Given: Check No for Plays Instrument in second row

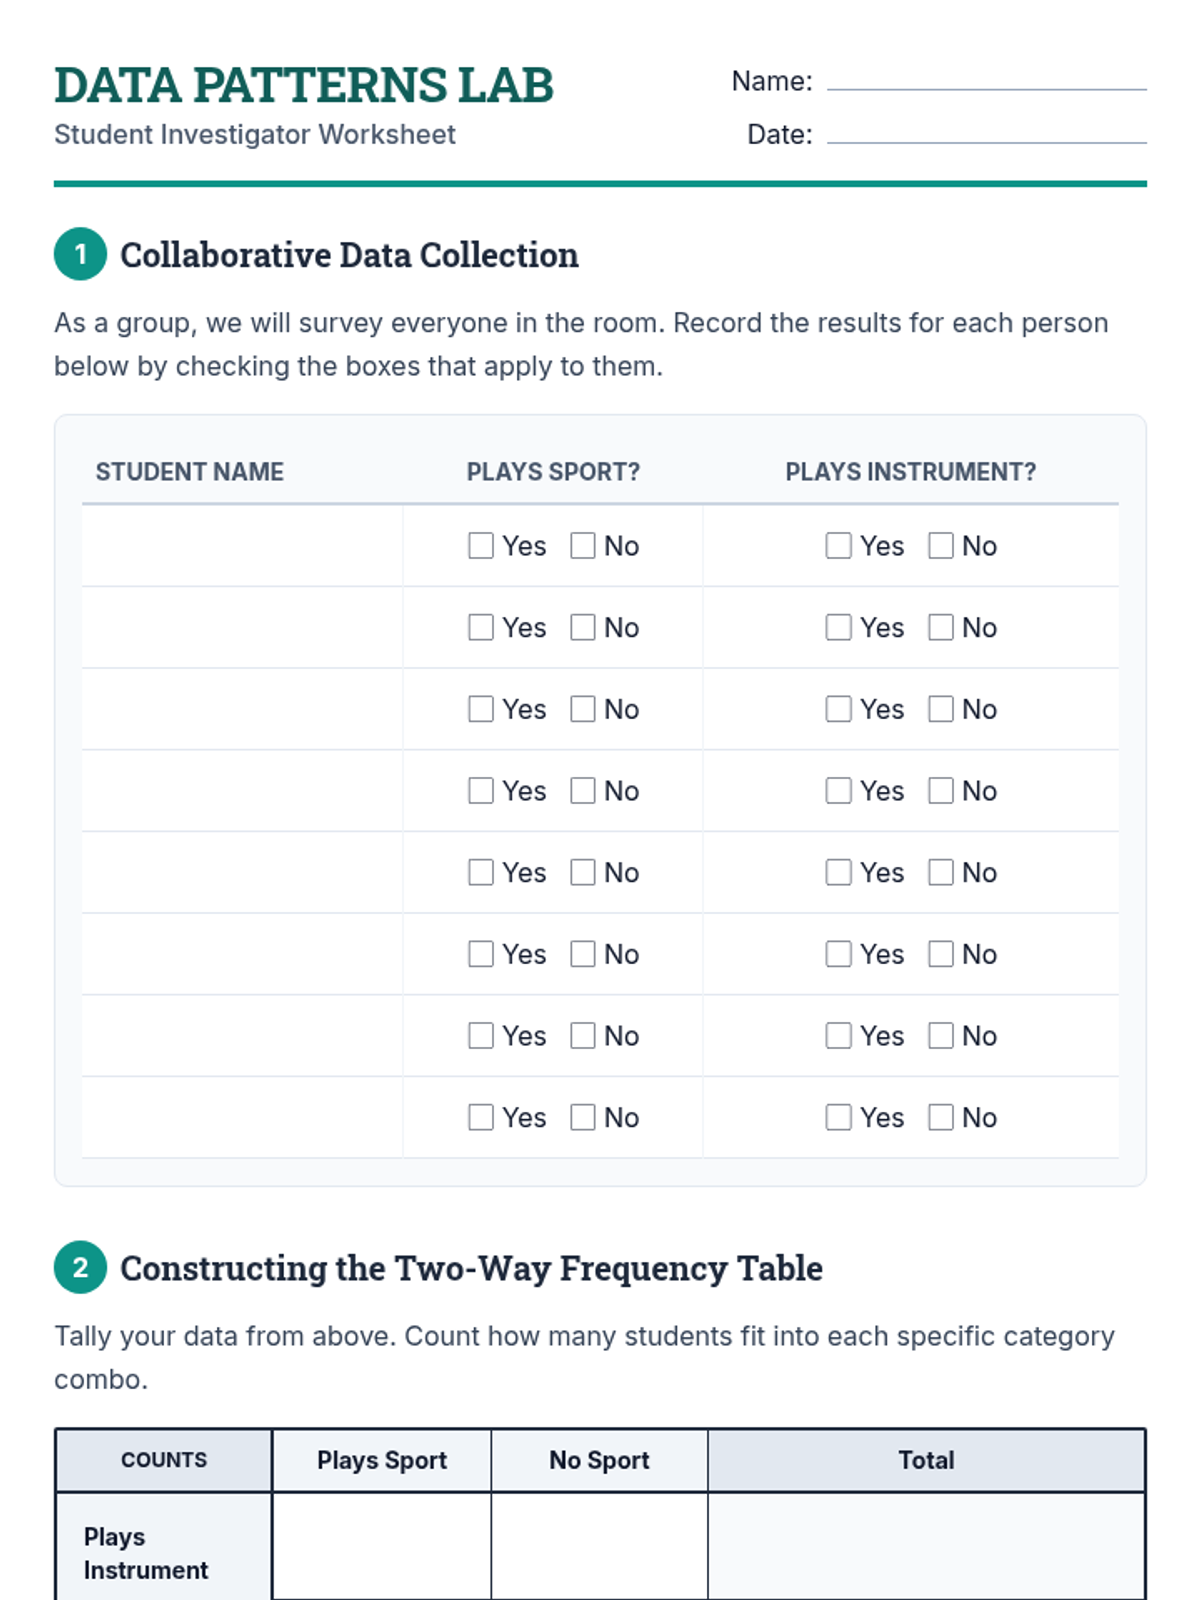Looking at the screenshot, I should pyautogui.click(x=941, y=627).
